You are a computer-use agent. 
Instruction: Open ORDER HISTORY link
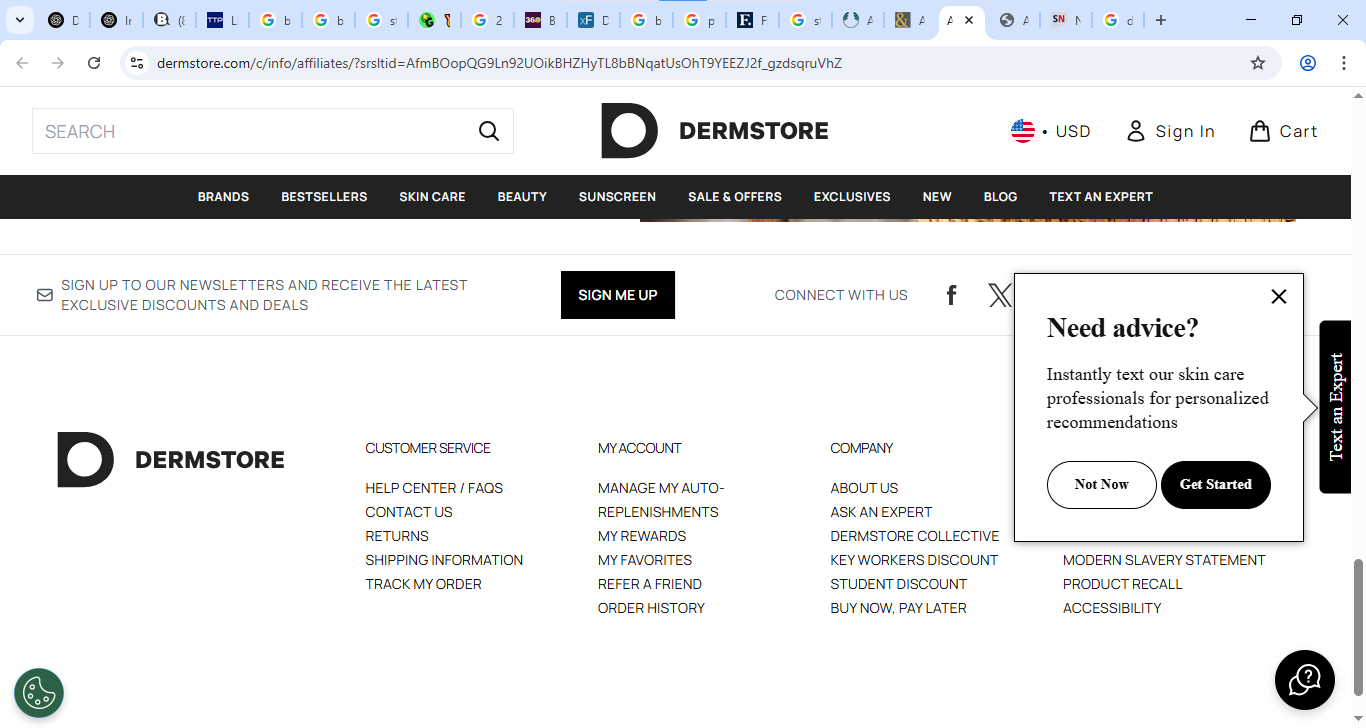651,608
